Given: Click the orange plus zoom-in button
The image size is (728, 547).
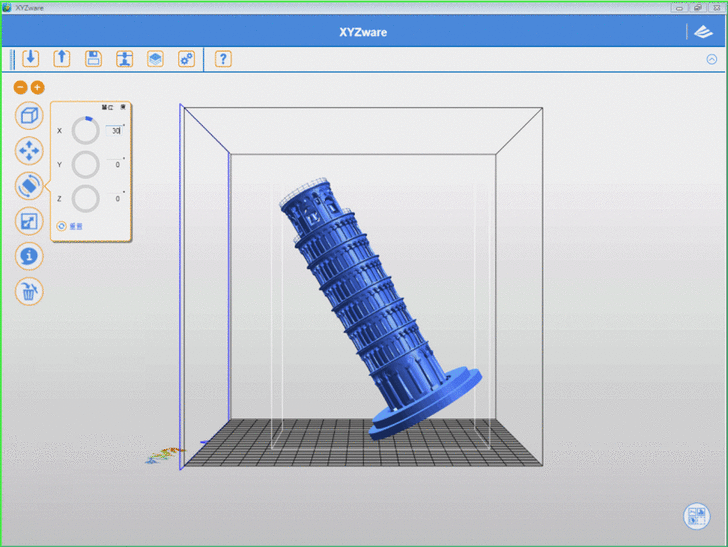Looking at the screenshot, I should pos(38,88).
